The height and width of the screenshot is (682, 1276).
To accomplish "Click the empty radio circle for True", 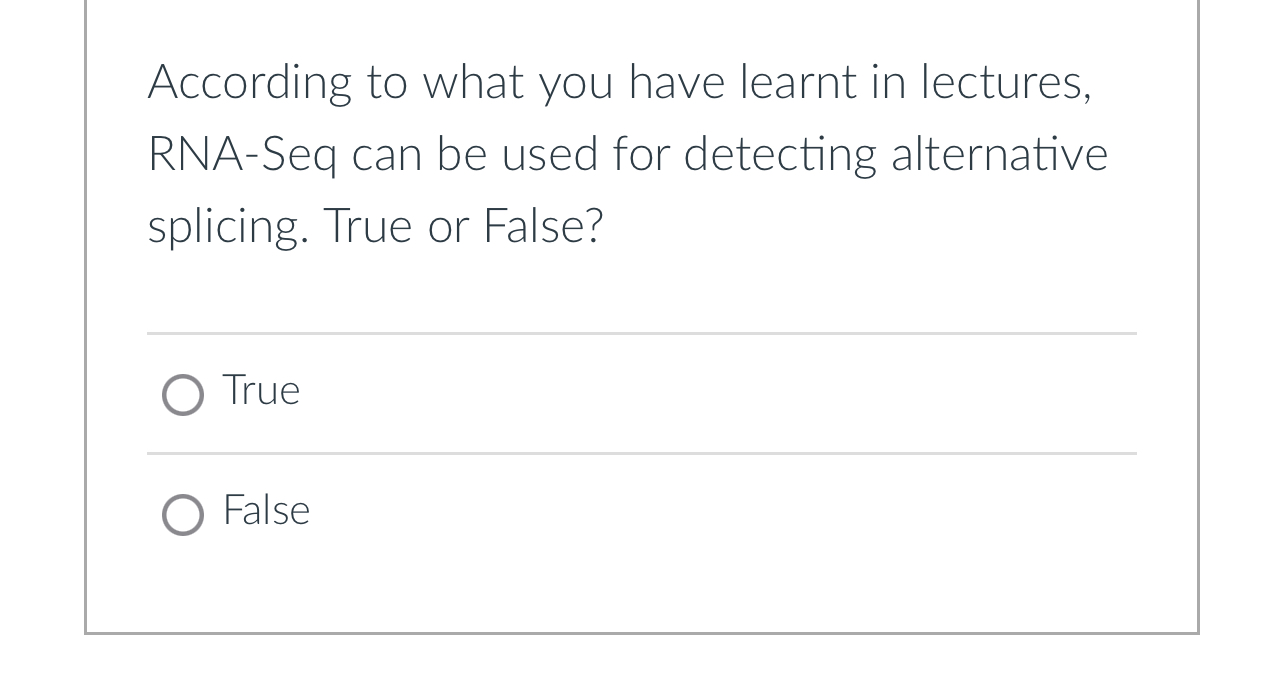I will 183,394.
